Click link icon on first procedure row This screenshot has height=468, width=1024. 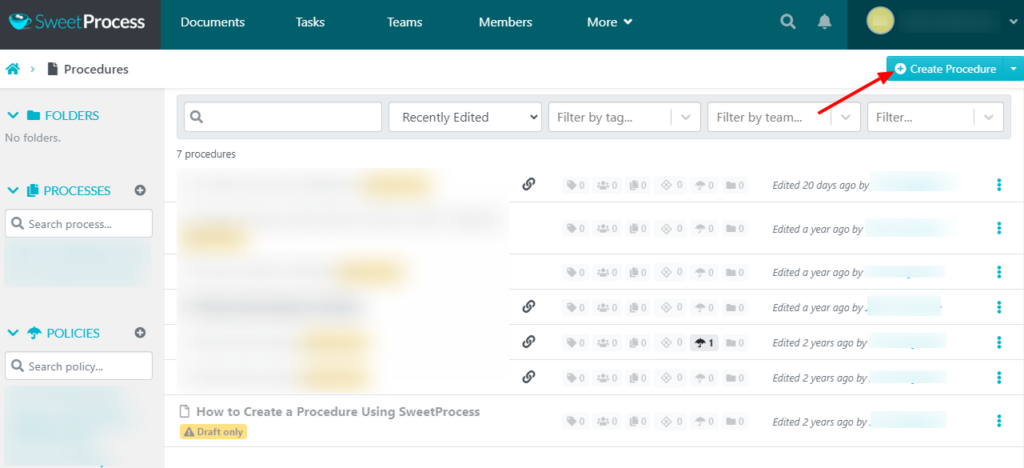529,184
